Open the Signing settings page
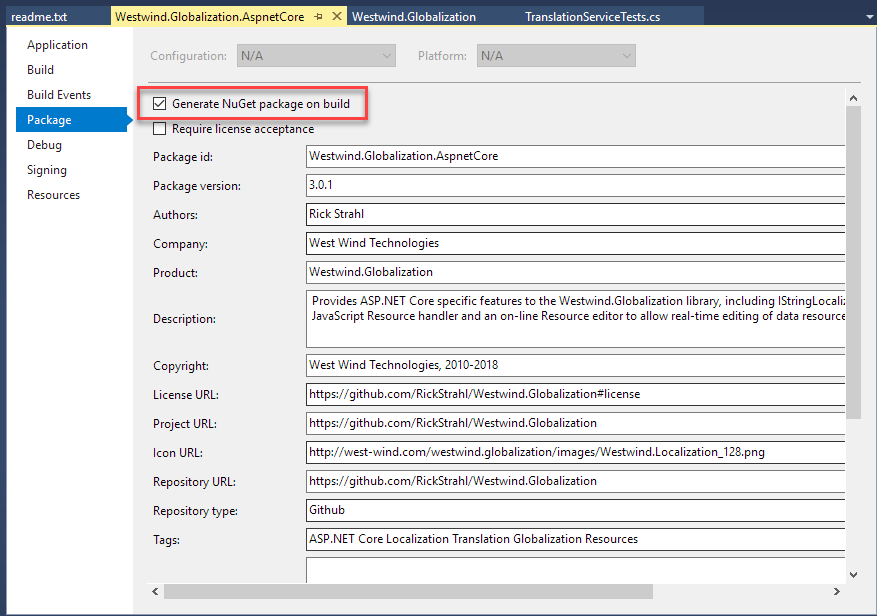Image resolution: width=877 pixels, height=616 pixels. coord(46,170)
